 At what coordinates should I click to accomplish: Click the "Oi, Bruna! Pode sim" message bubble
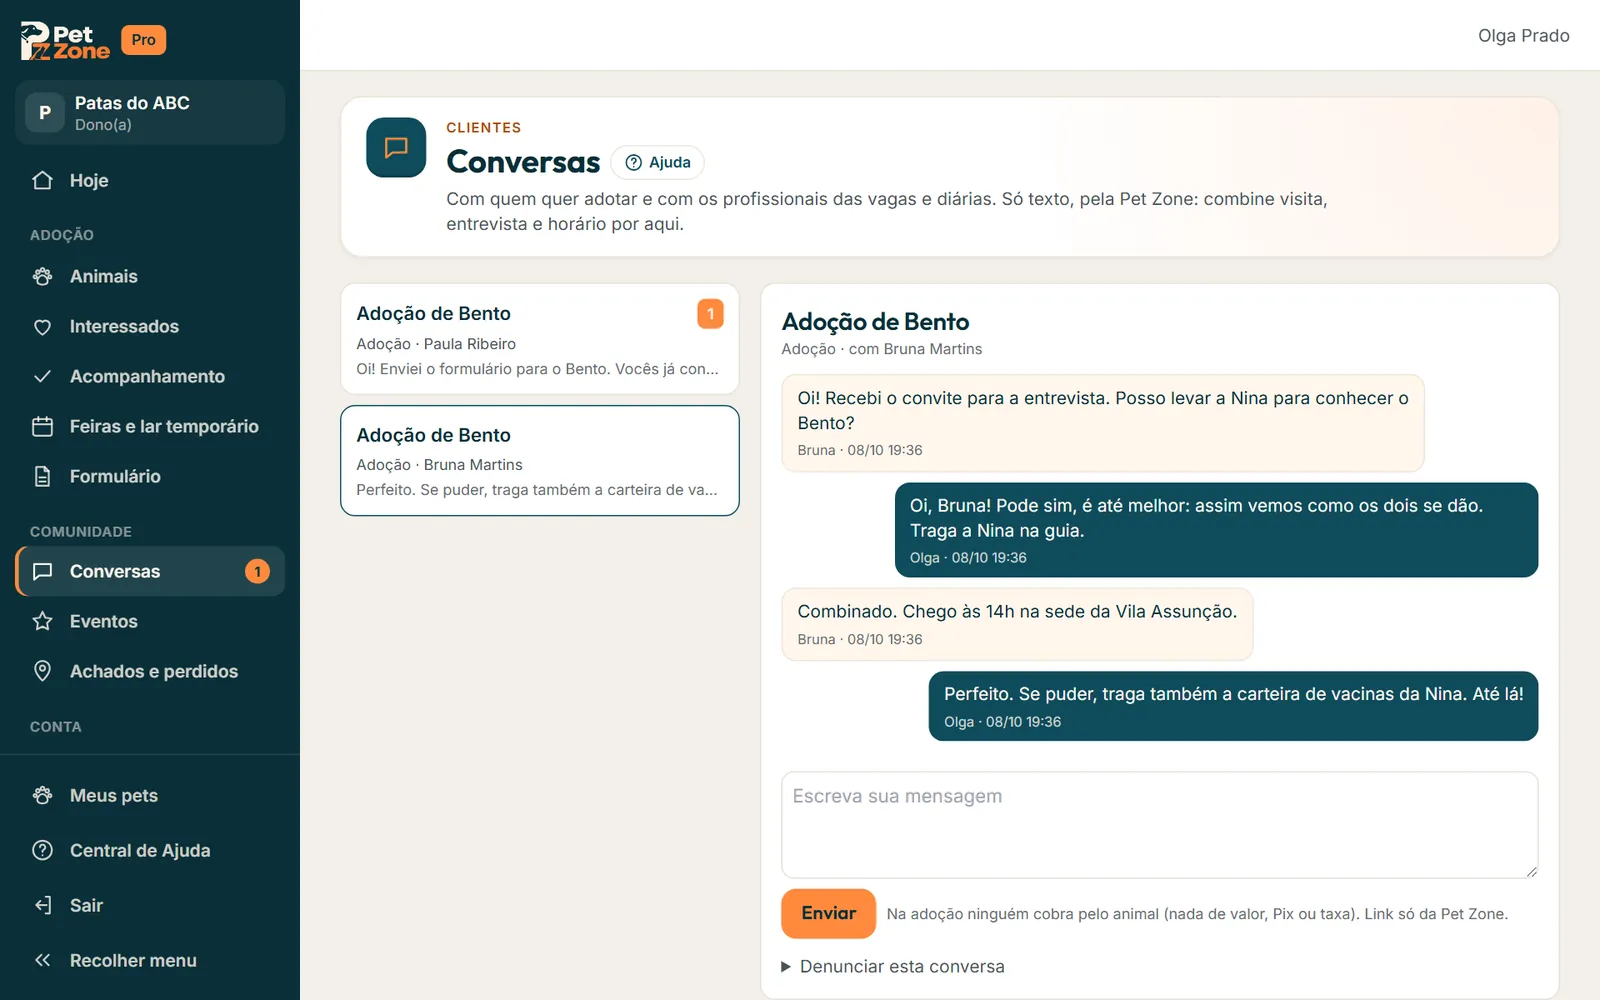[x=1216, y=530]
